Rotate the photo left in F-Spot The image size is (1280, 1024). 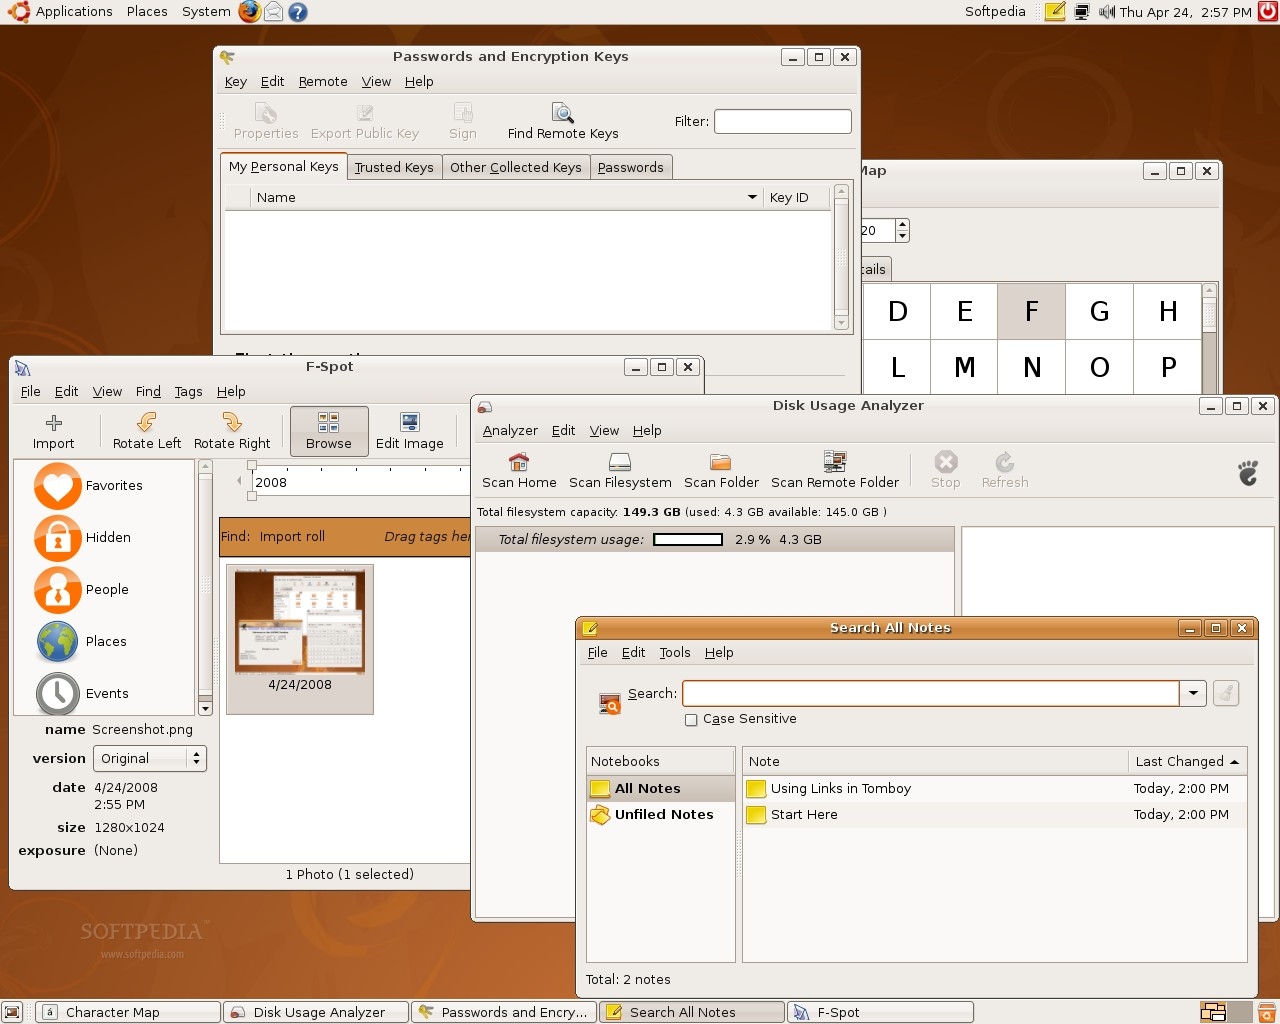pos(147,432)
